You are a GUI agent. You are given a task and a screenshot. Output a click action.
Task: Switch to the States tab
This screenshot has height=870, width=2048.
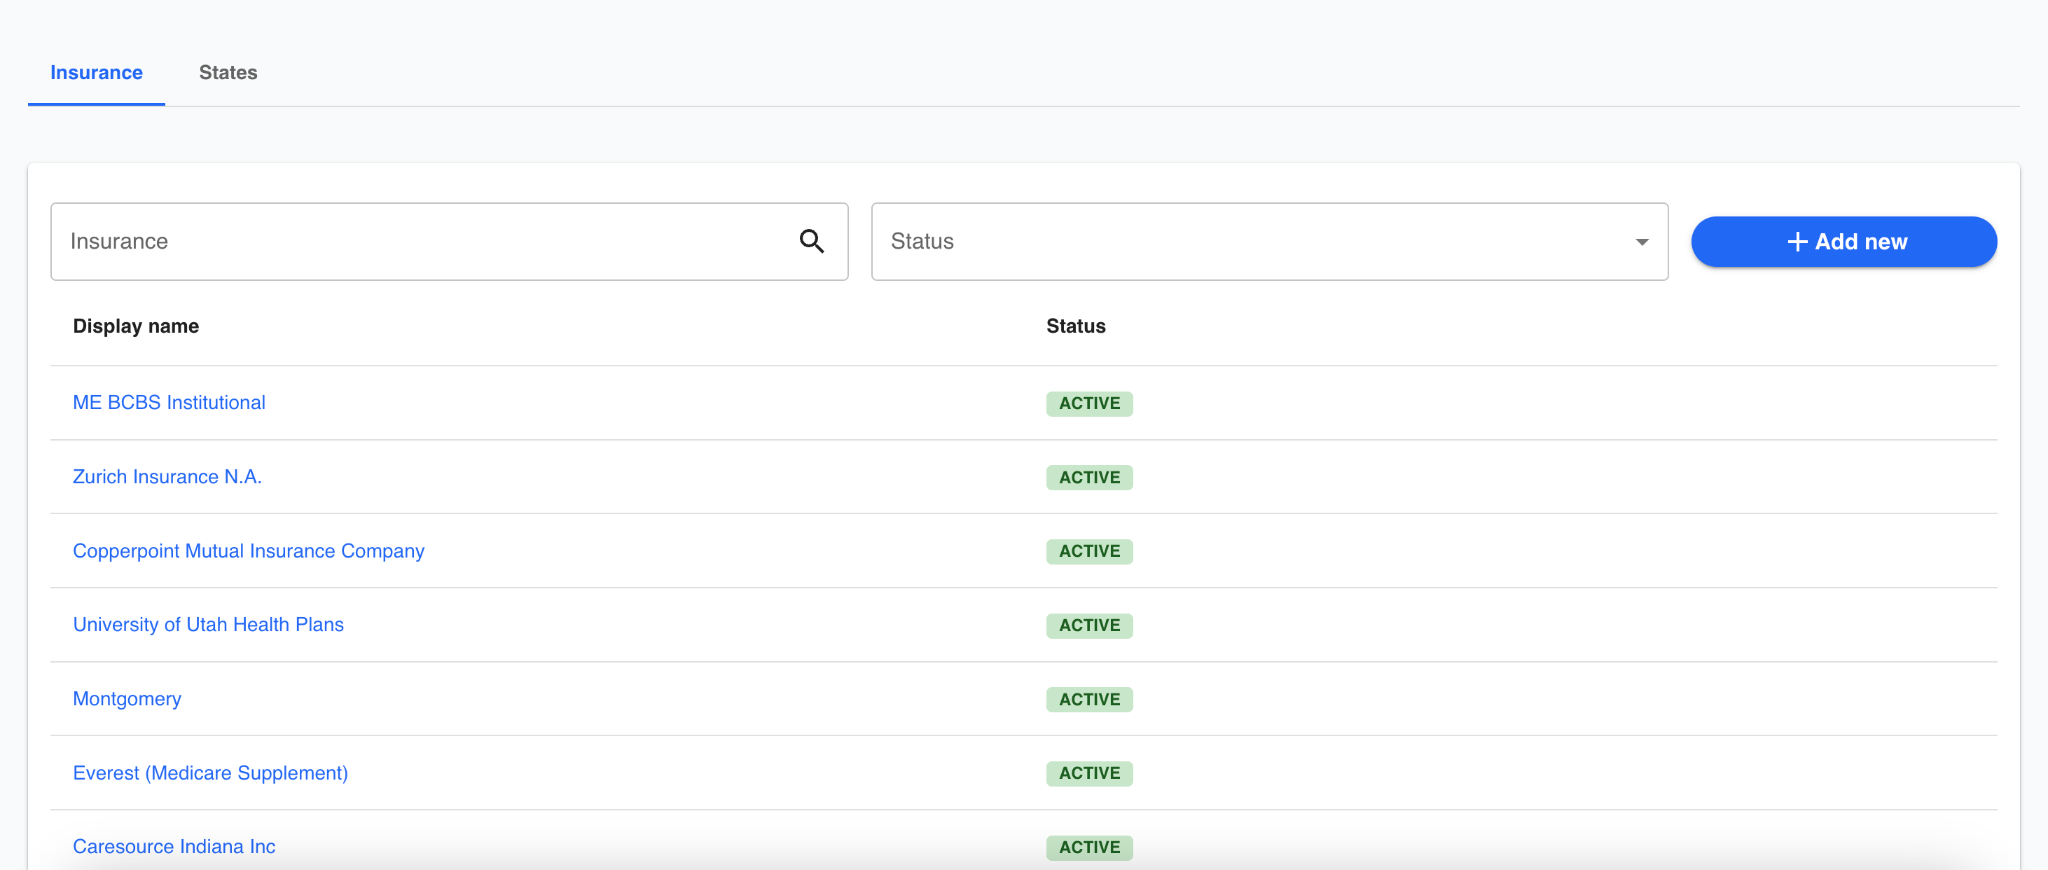tap(228, 73)
